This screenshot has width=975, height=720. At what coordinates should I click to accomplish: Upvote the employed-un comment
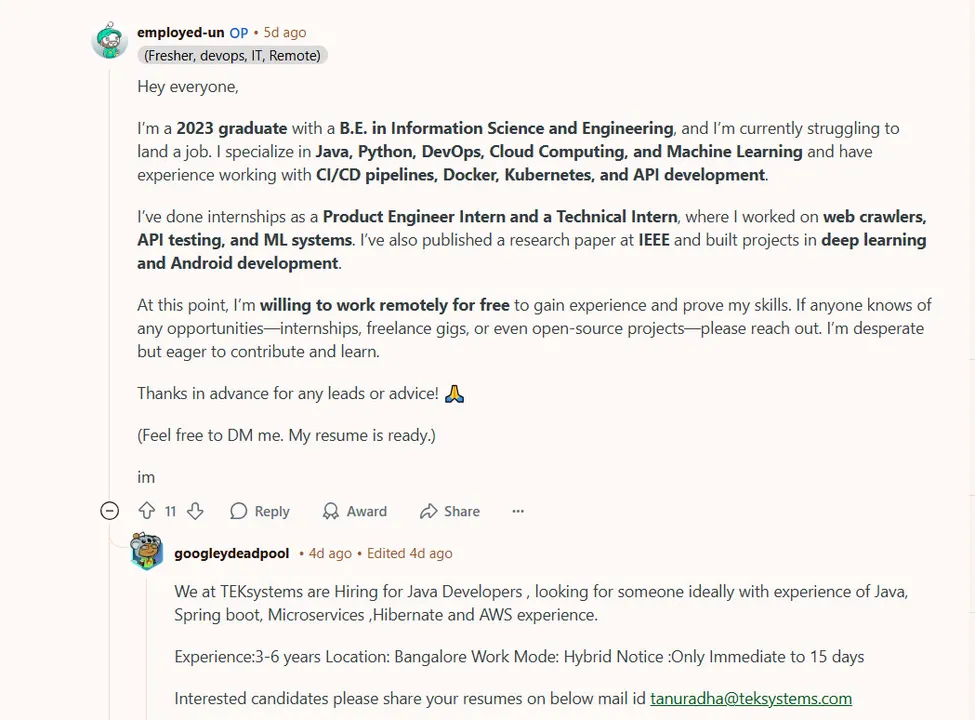[x=147, y=511]
